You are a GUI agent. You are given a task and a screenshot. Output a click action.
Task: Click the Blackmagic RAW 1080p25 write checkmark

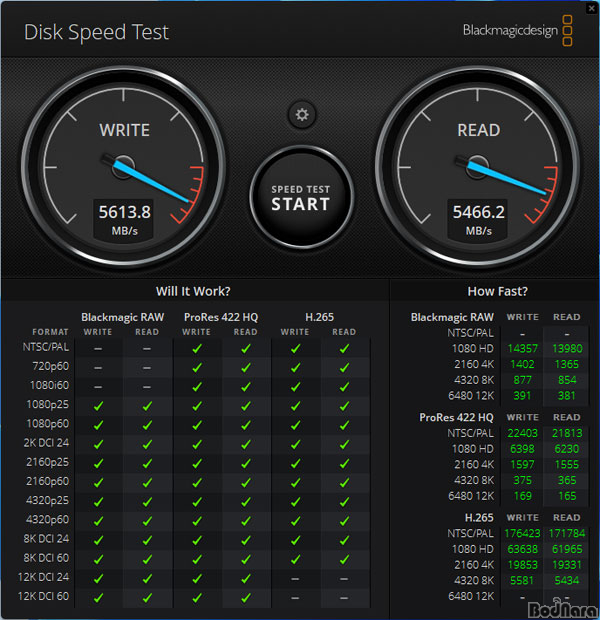click(x=98, y=406)
